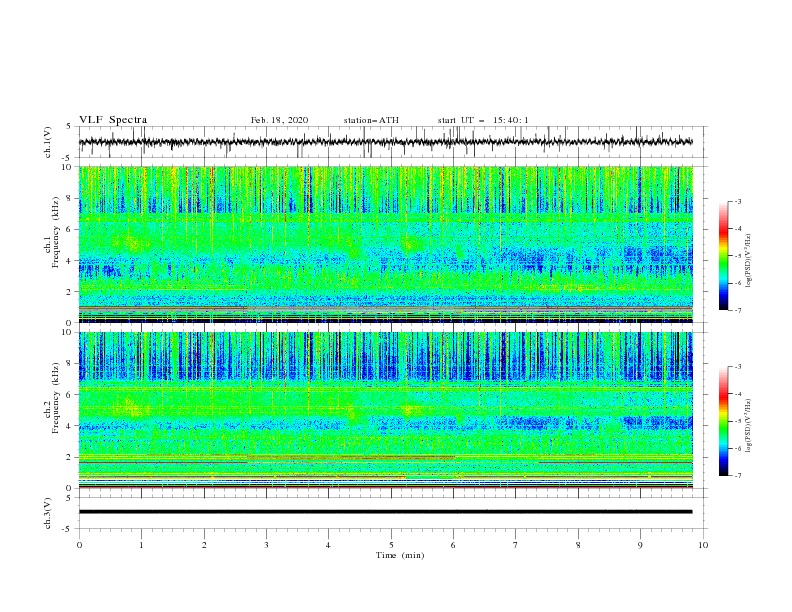Screen dimensions: 792x612
Task: Click the "2" frequency tick of the ch.2 spectrogram
Action: 70,457
